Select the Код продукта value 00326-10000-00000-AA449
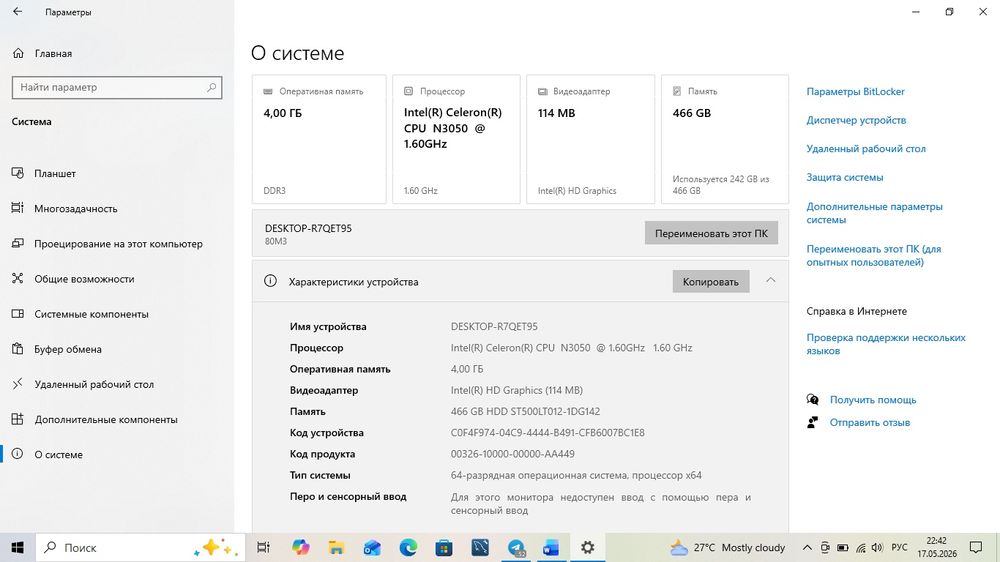Image resolution: width=1000 pixels, height=562 pixels. pos(512,454)
